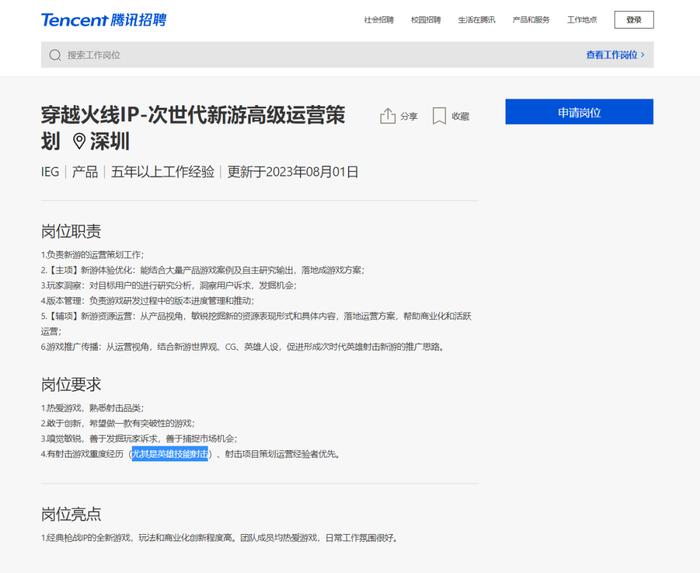The image size is (700, 573).
Task: Click the 产品 category tag
Action: click(85, 172)
